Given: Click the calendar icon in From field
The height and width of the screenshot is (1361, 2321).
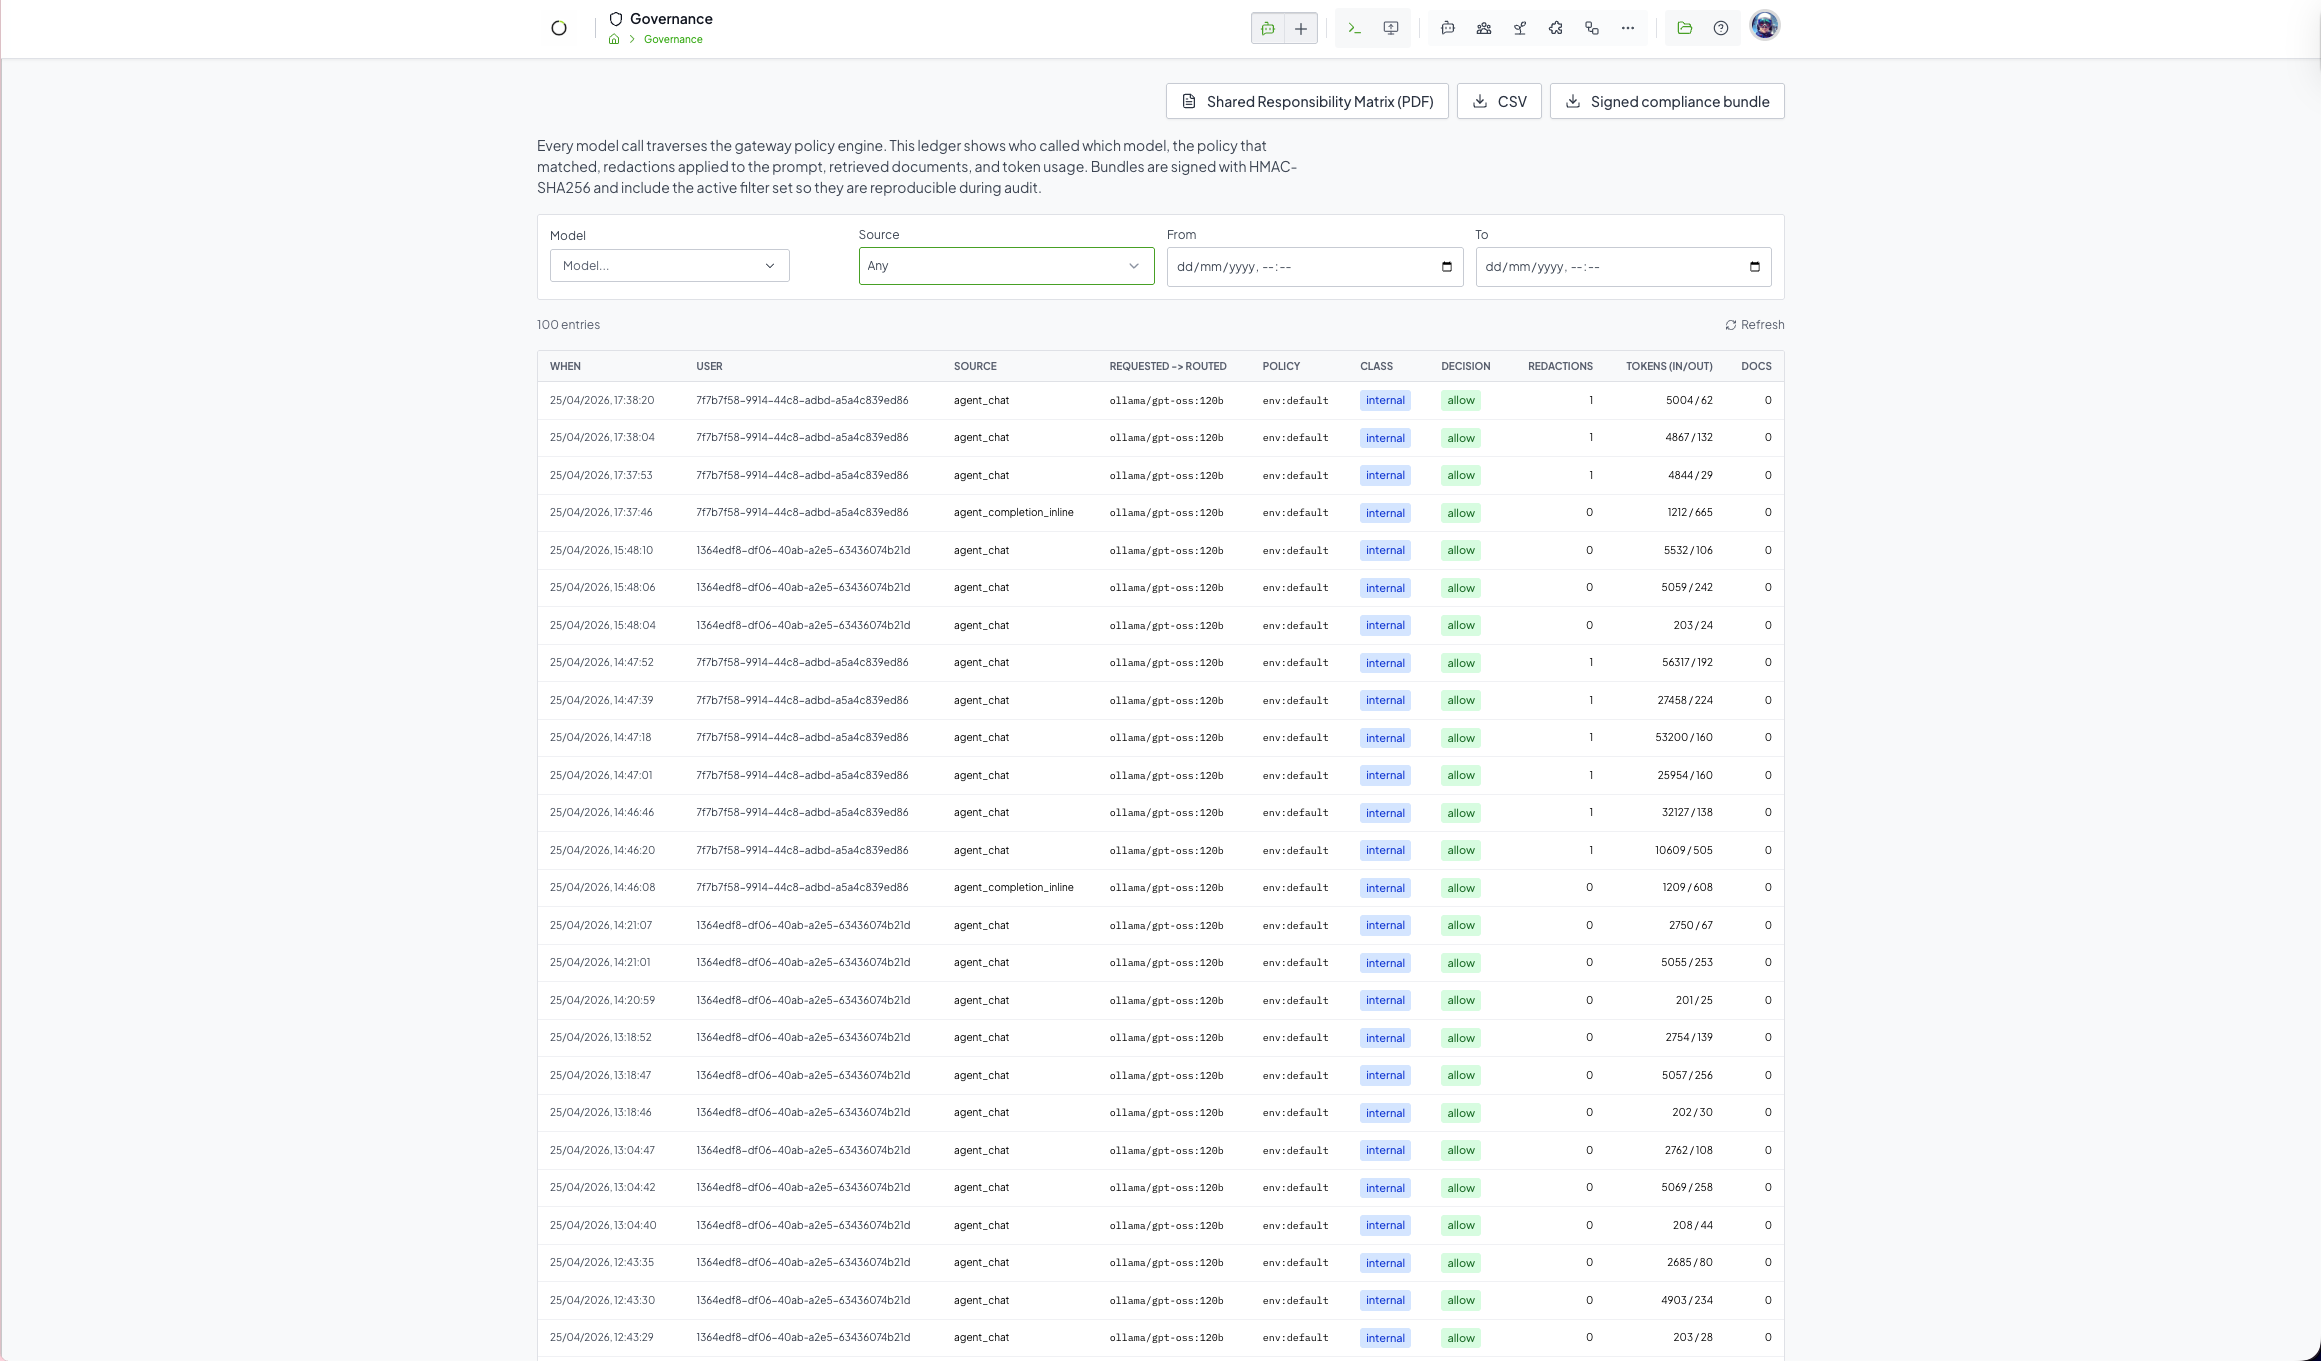Looking at the screenshot, I should click(1447, 267).
